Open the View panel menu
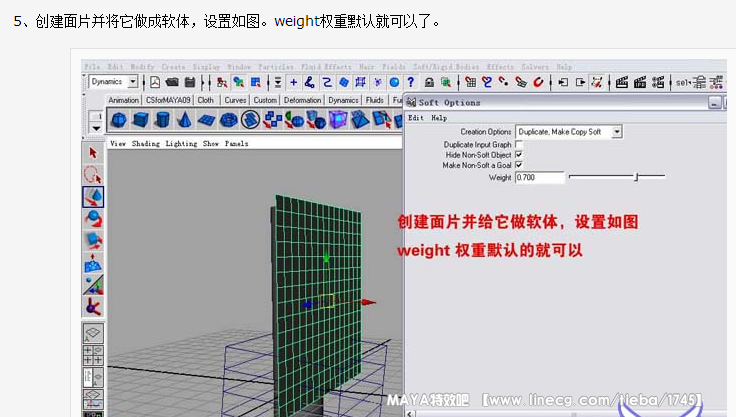This screenshot has height=417, width=736. coord(118,144)
